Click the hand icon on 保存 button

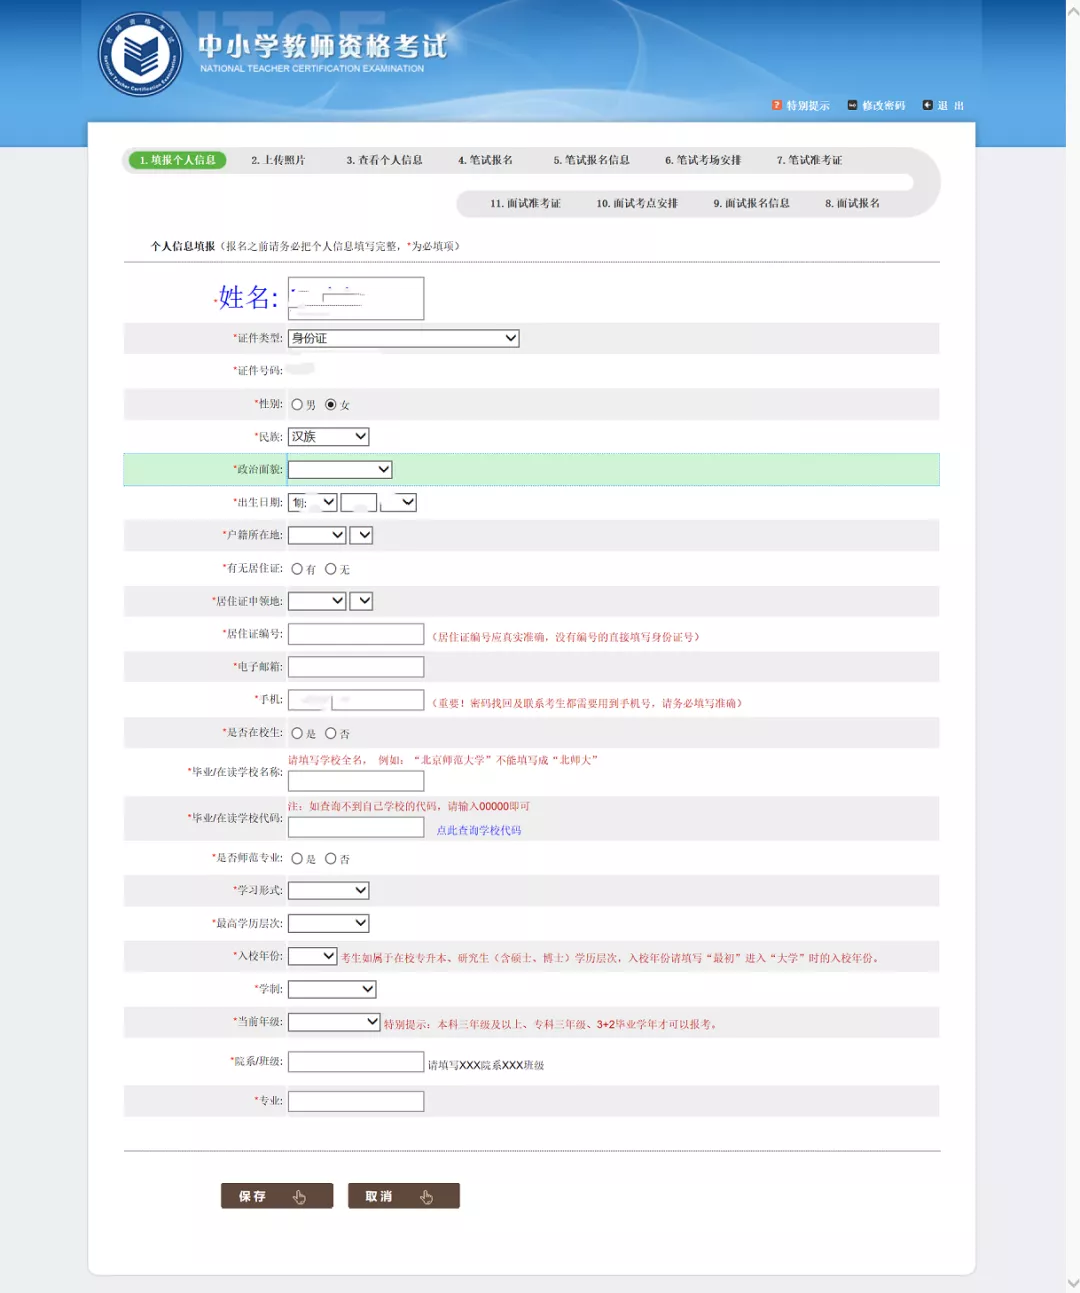(x=299, y=1197)
